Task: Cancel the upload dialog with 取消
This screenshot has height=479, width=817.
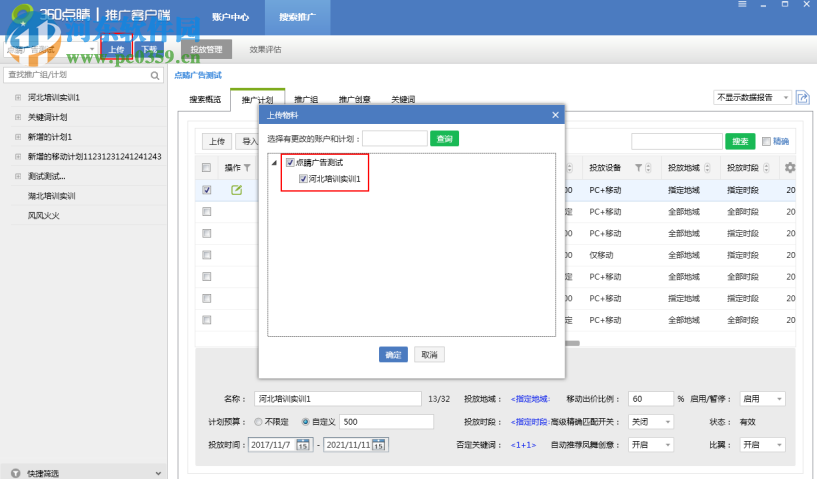Action: (x=429, y=355)
